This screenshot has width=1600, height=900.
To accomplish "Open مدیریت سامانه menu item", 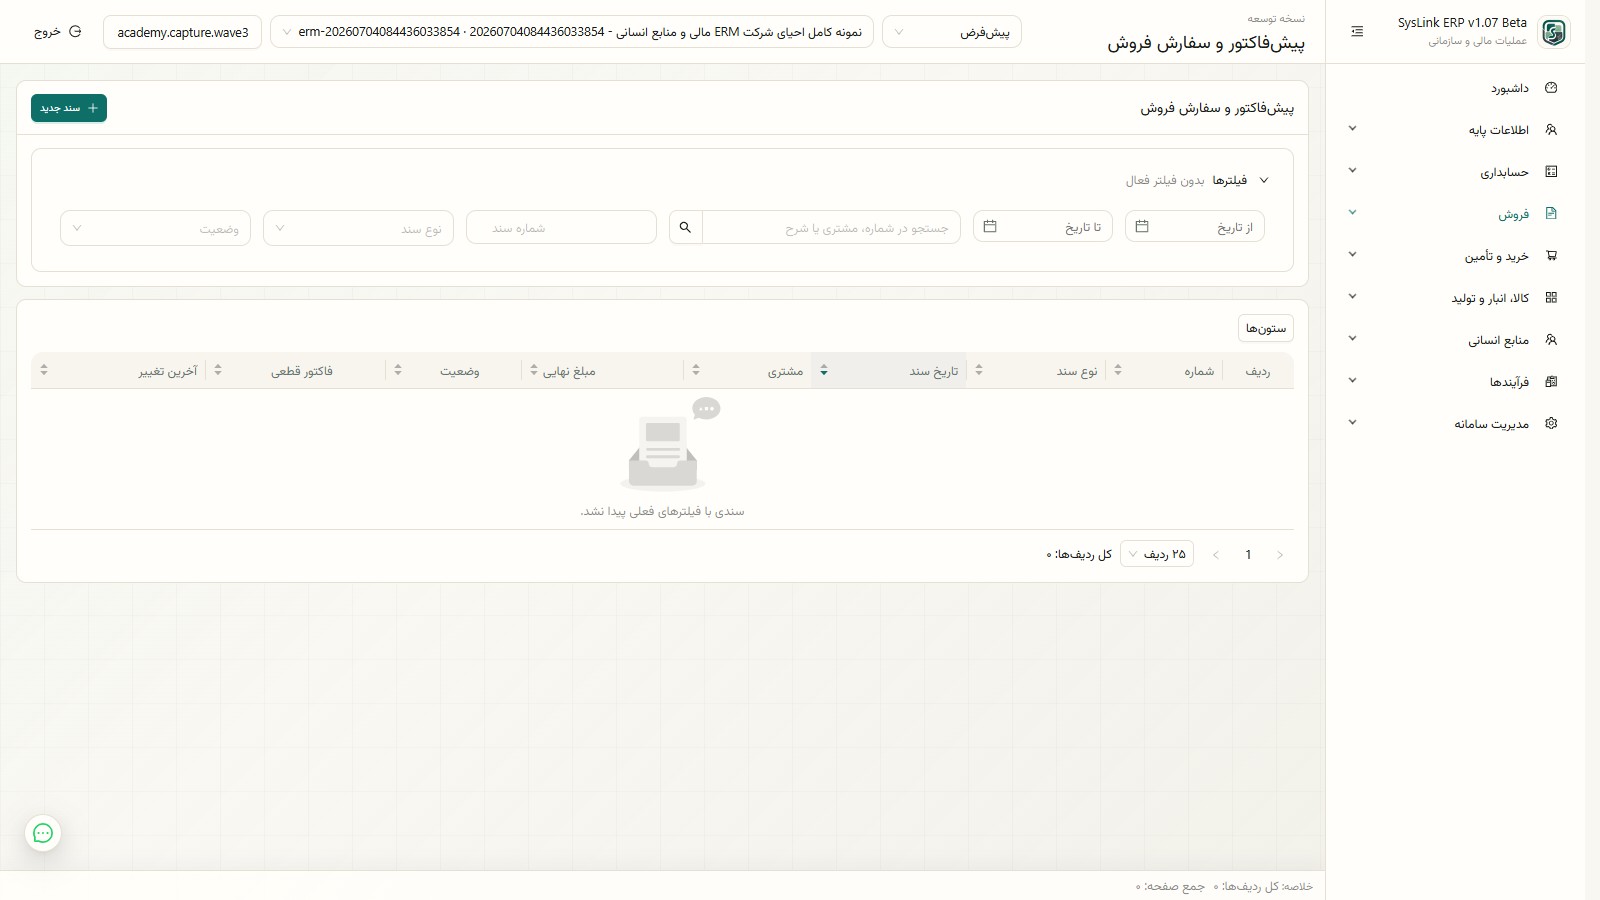I will pyautogui.click(x=1455, y=424).
